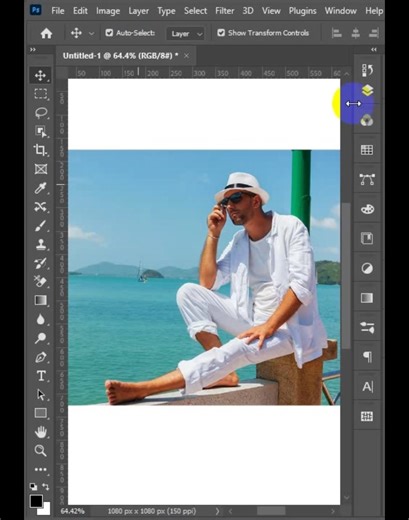Open the Move tool preset picker arrow

91,34
